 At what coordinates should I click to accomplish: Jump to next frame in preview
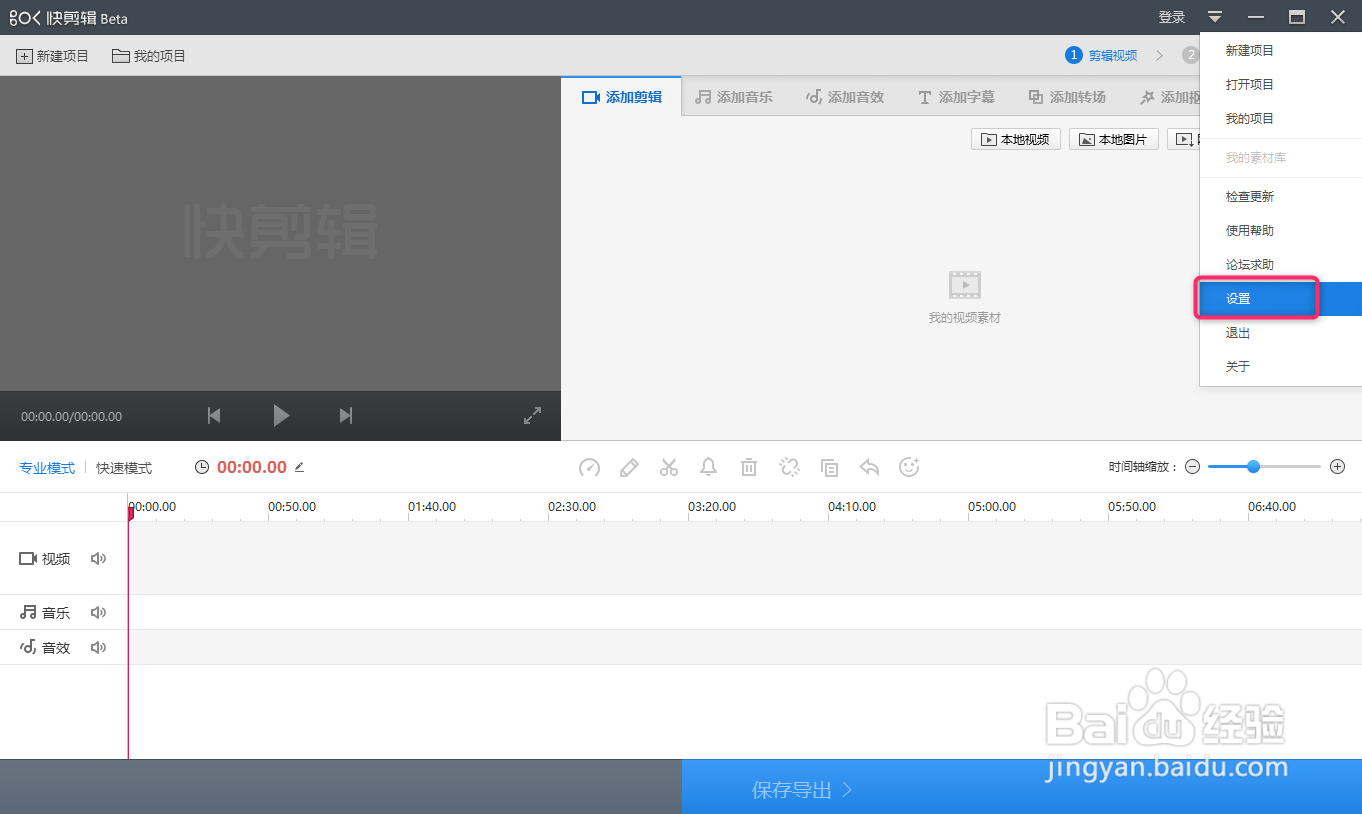tap(346, 415)
